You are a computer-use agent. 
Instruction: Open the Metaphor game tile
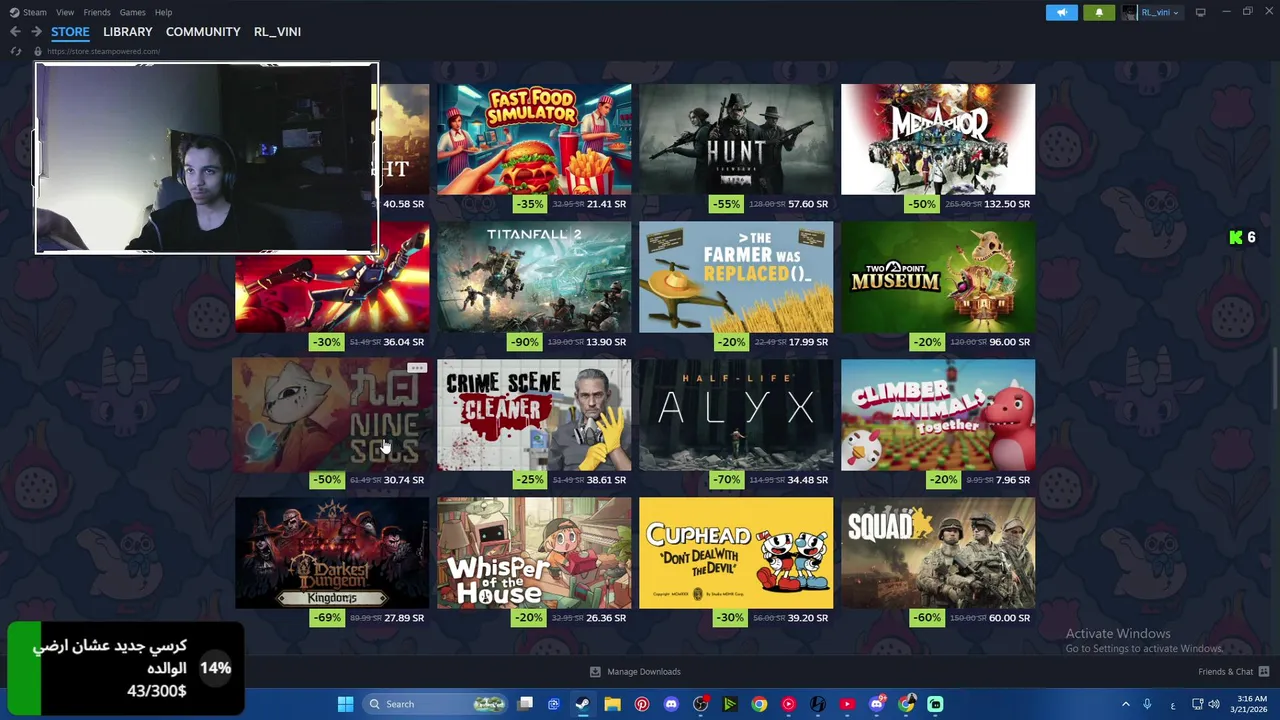click(x=938, y=139)
